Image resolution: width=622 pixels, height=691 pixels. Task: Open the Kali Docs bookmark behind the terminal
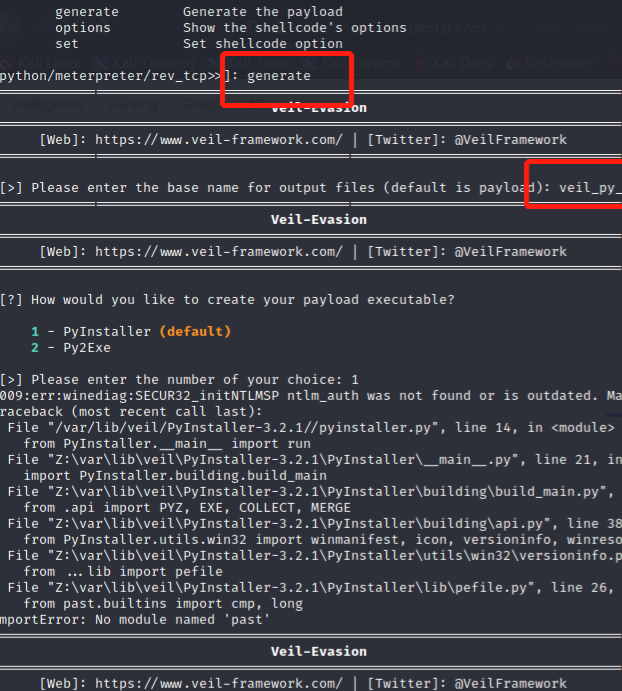point(453,63)
